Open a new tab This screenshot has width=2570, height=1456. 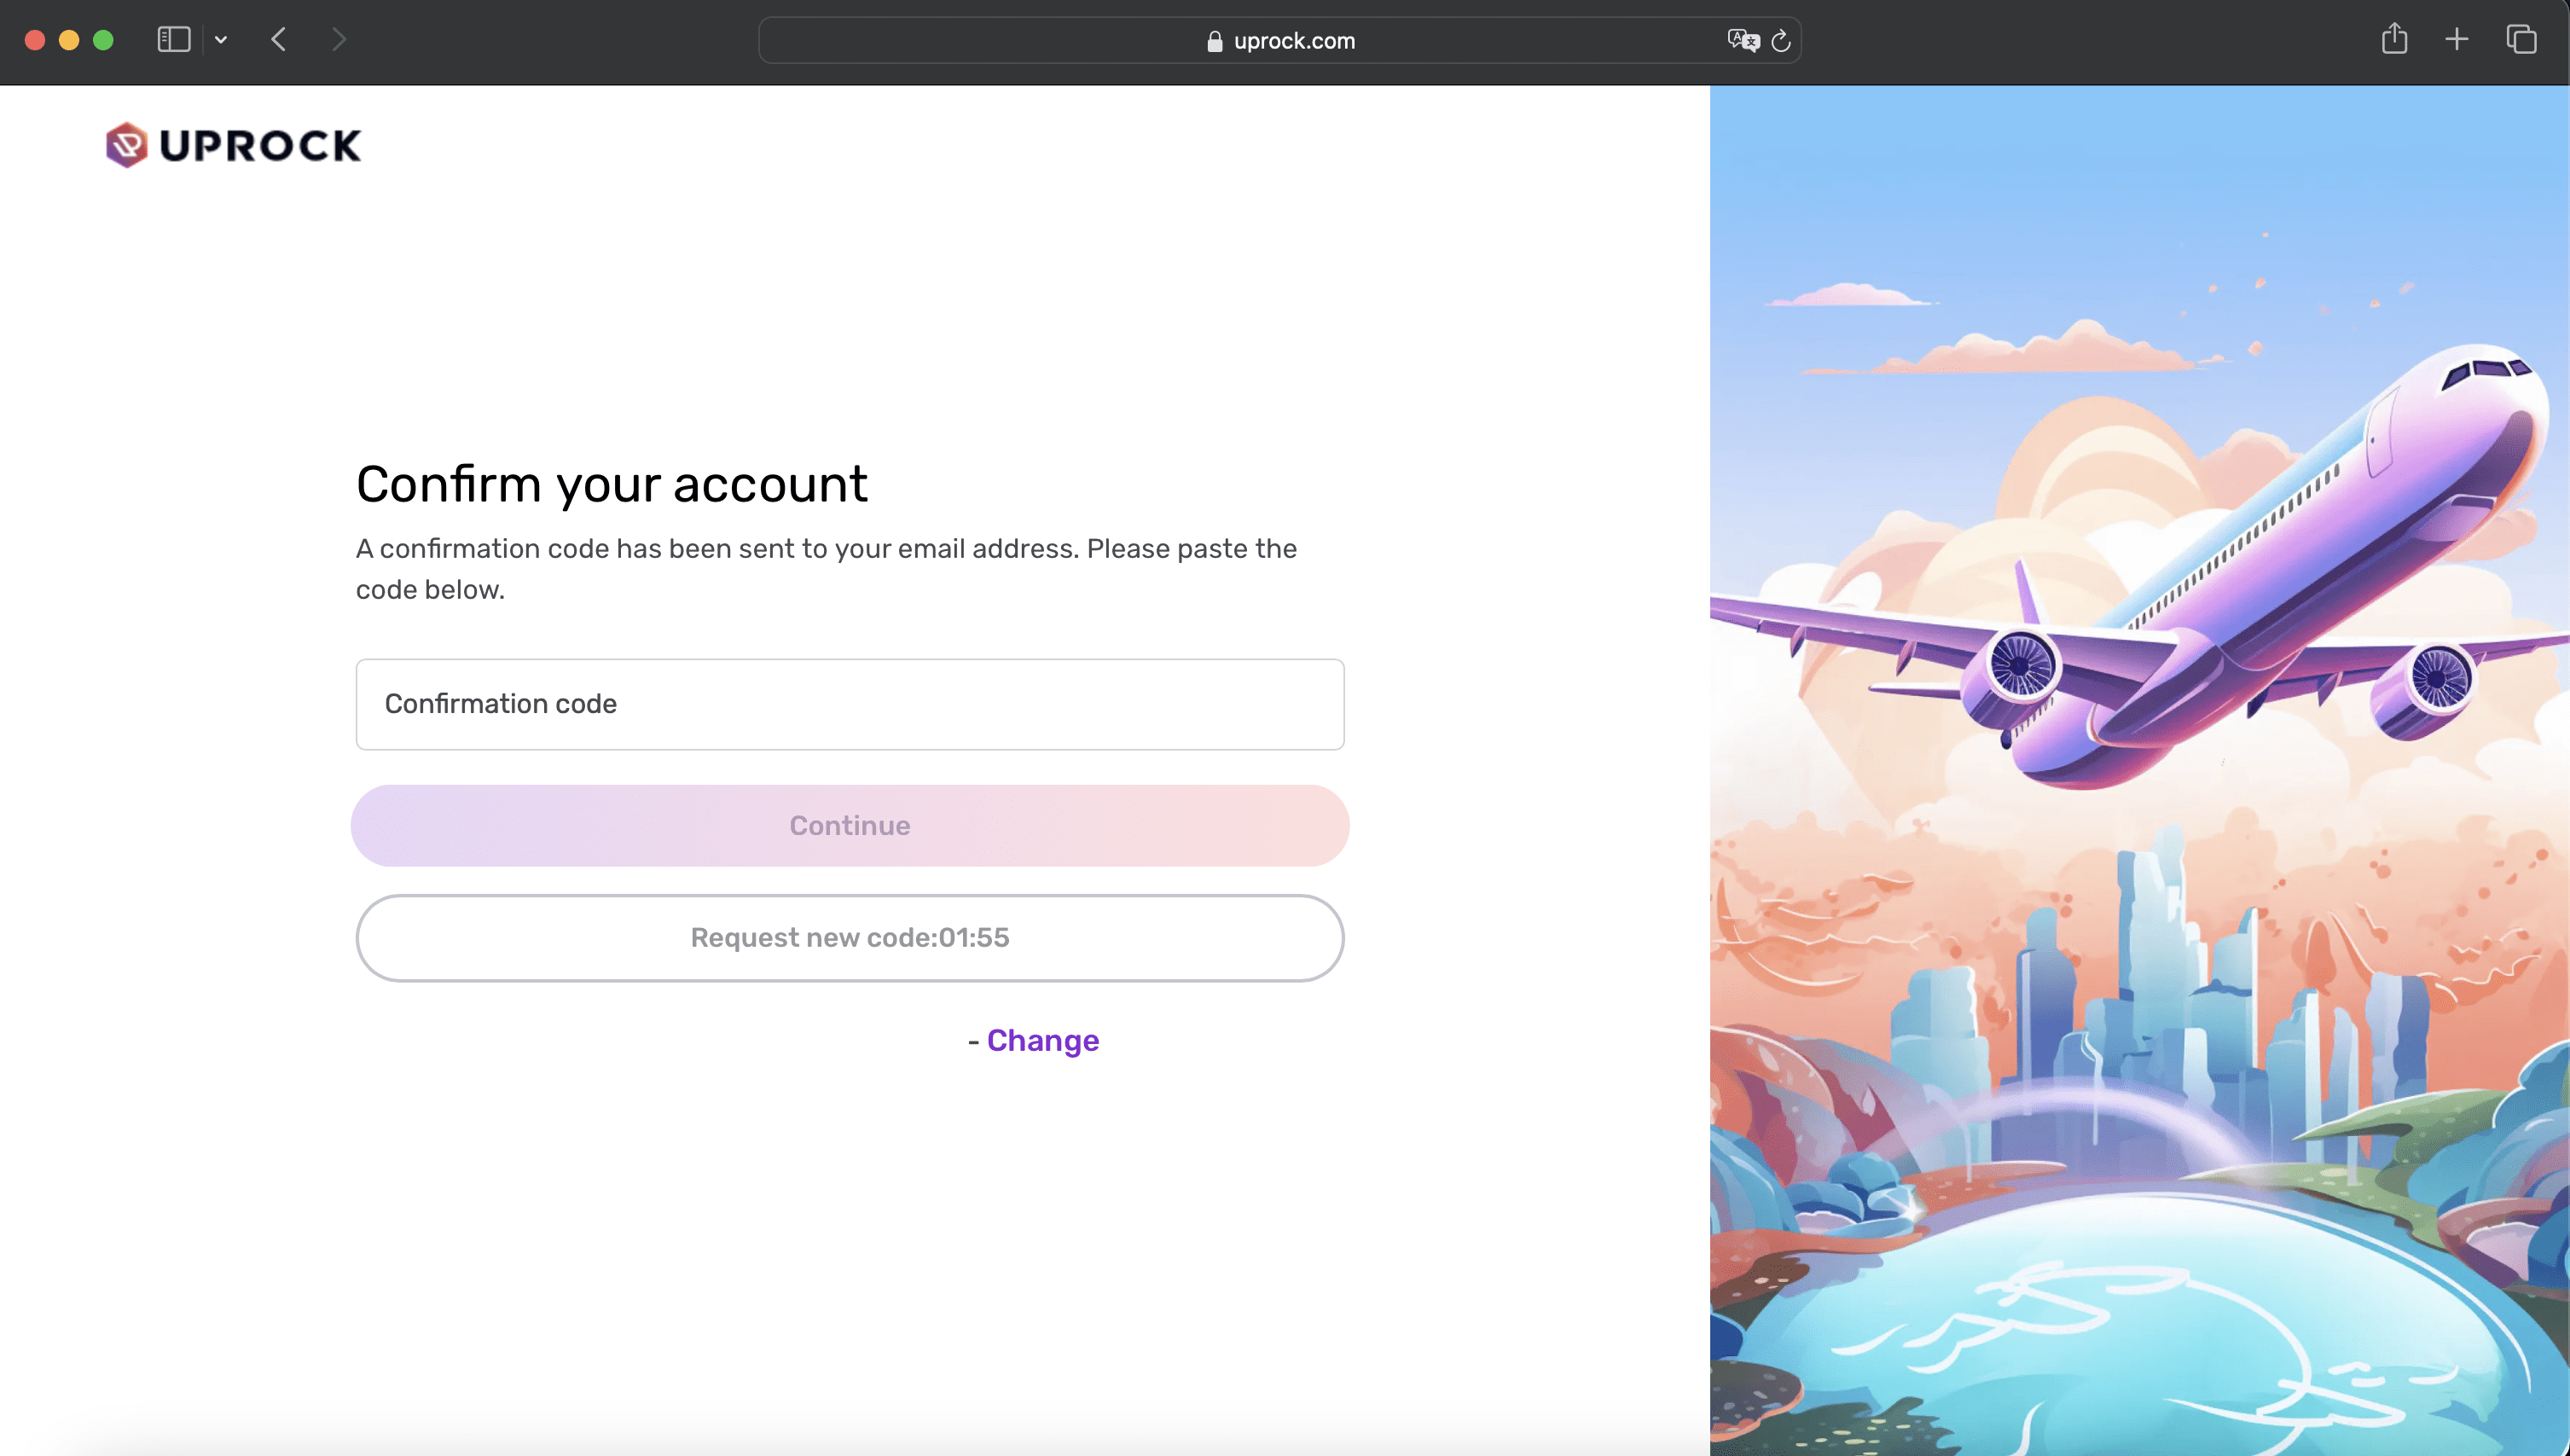click(2456, 40)
